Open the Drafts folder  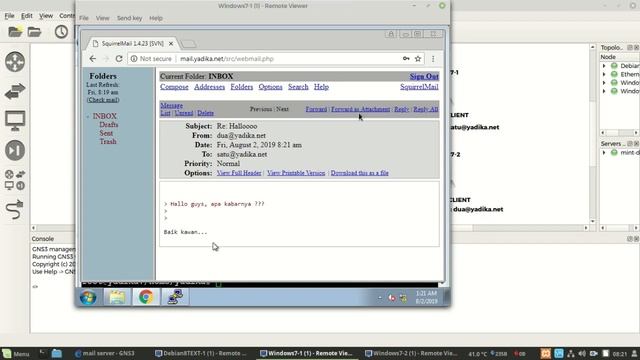point(109,124)
